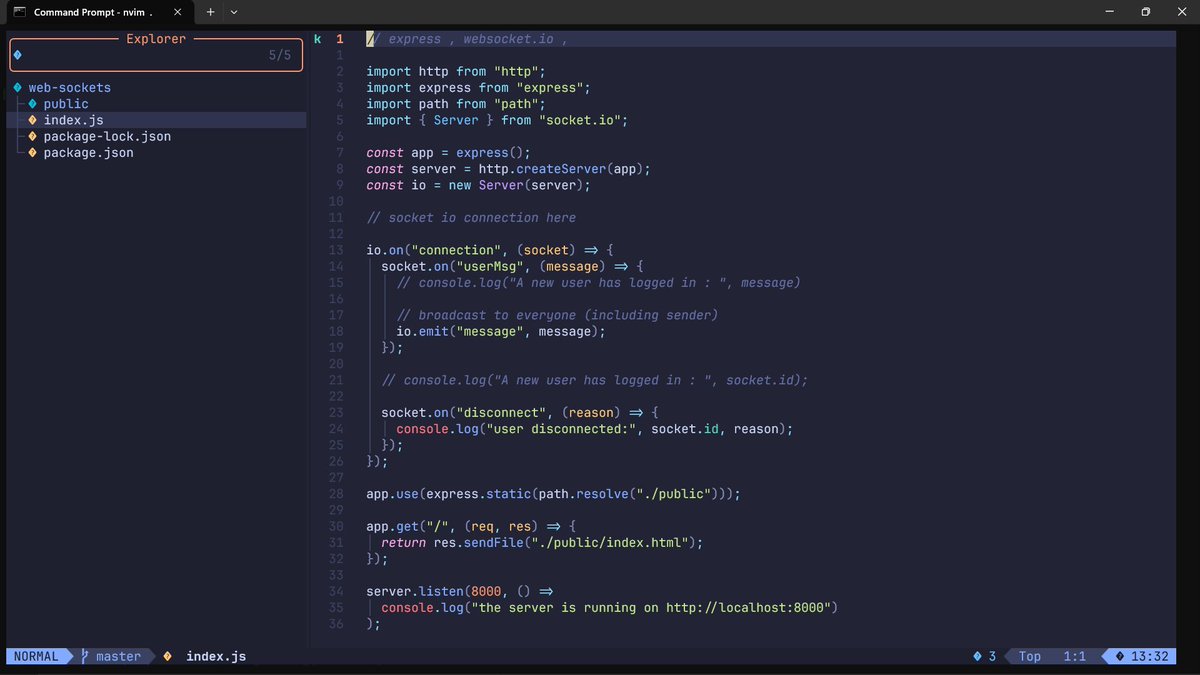Close the Command Prompt - nvim tab
Image resolution: width=1200 pixels, height=675 pixels.
click(x=177, y=12)
